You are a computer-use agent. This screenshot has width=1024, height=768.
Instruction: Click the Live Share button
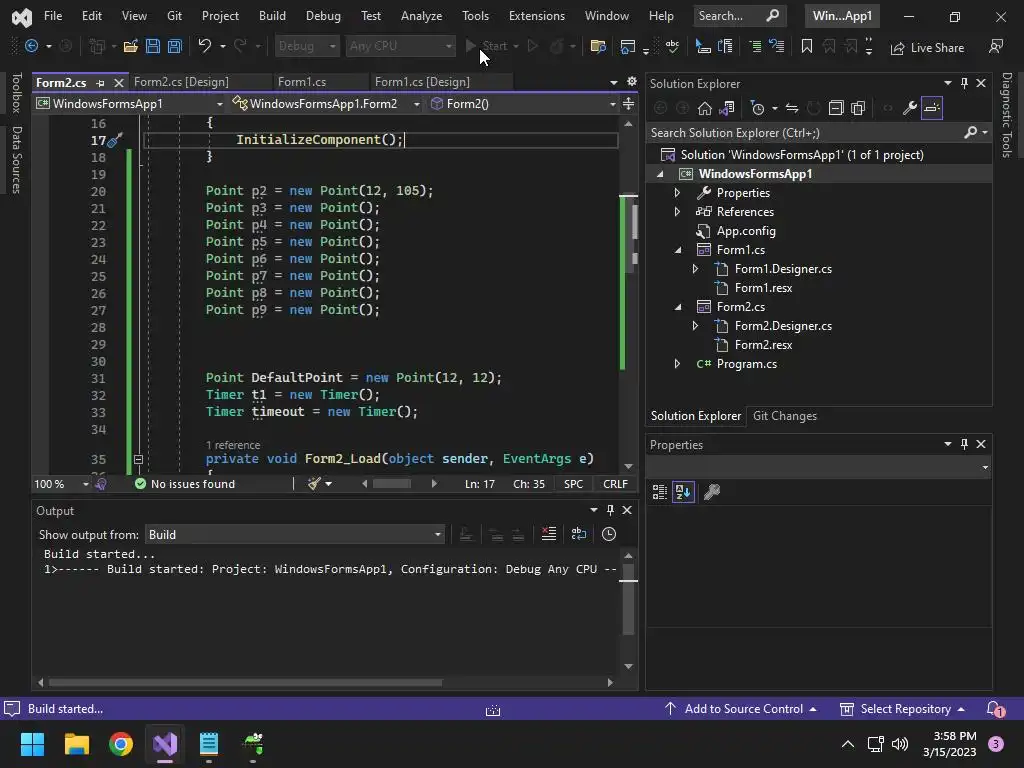[x=927, y=47]
